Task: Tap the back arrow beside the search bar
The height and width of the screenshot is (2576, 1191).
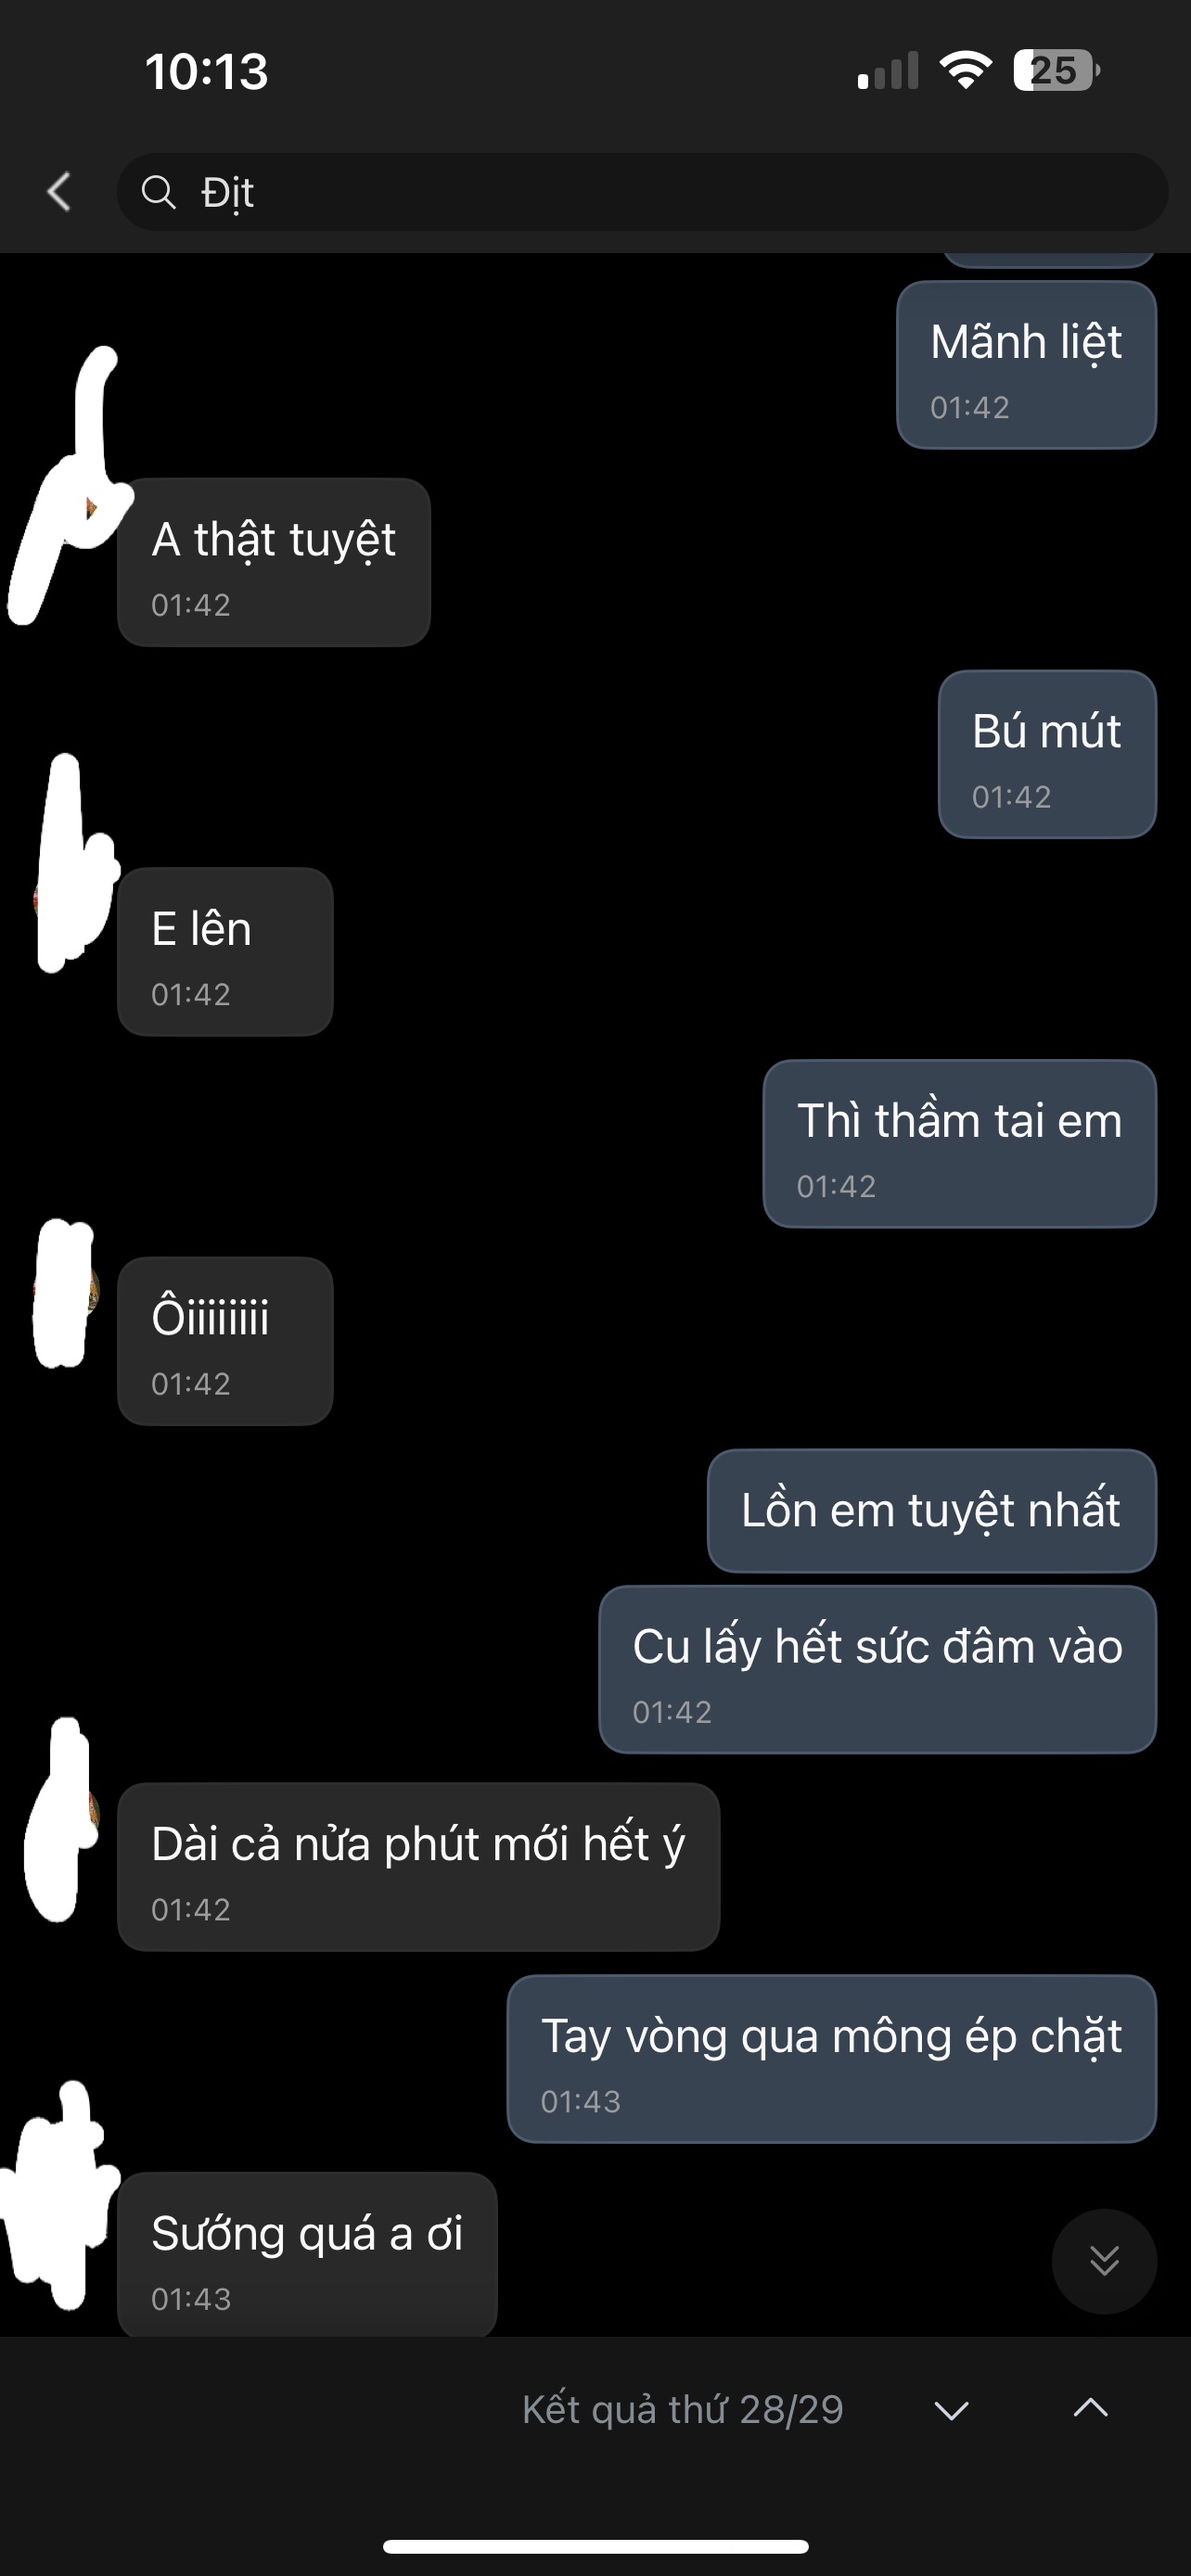Action: 60,191
